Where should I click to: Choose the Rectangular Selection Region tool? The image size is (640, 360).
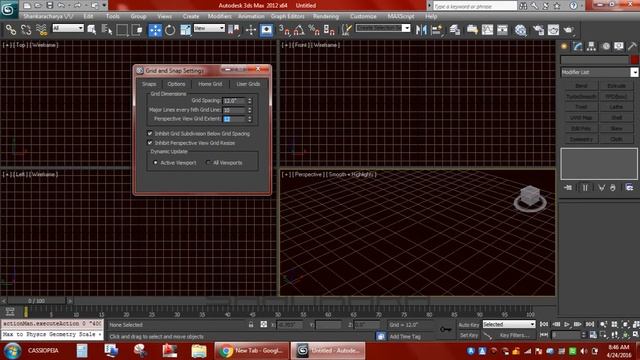pyautogui.click(x=122, y=30)
